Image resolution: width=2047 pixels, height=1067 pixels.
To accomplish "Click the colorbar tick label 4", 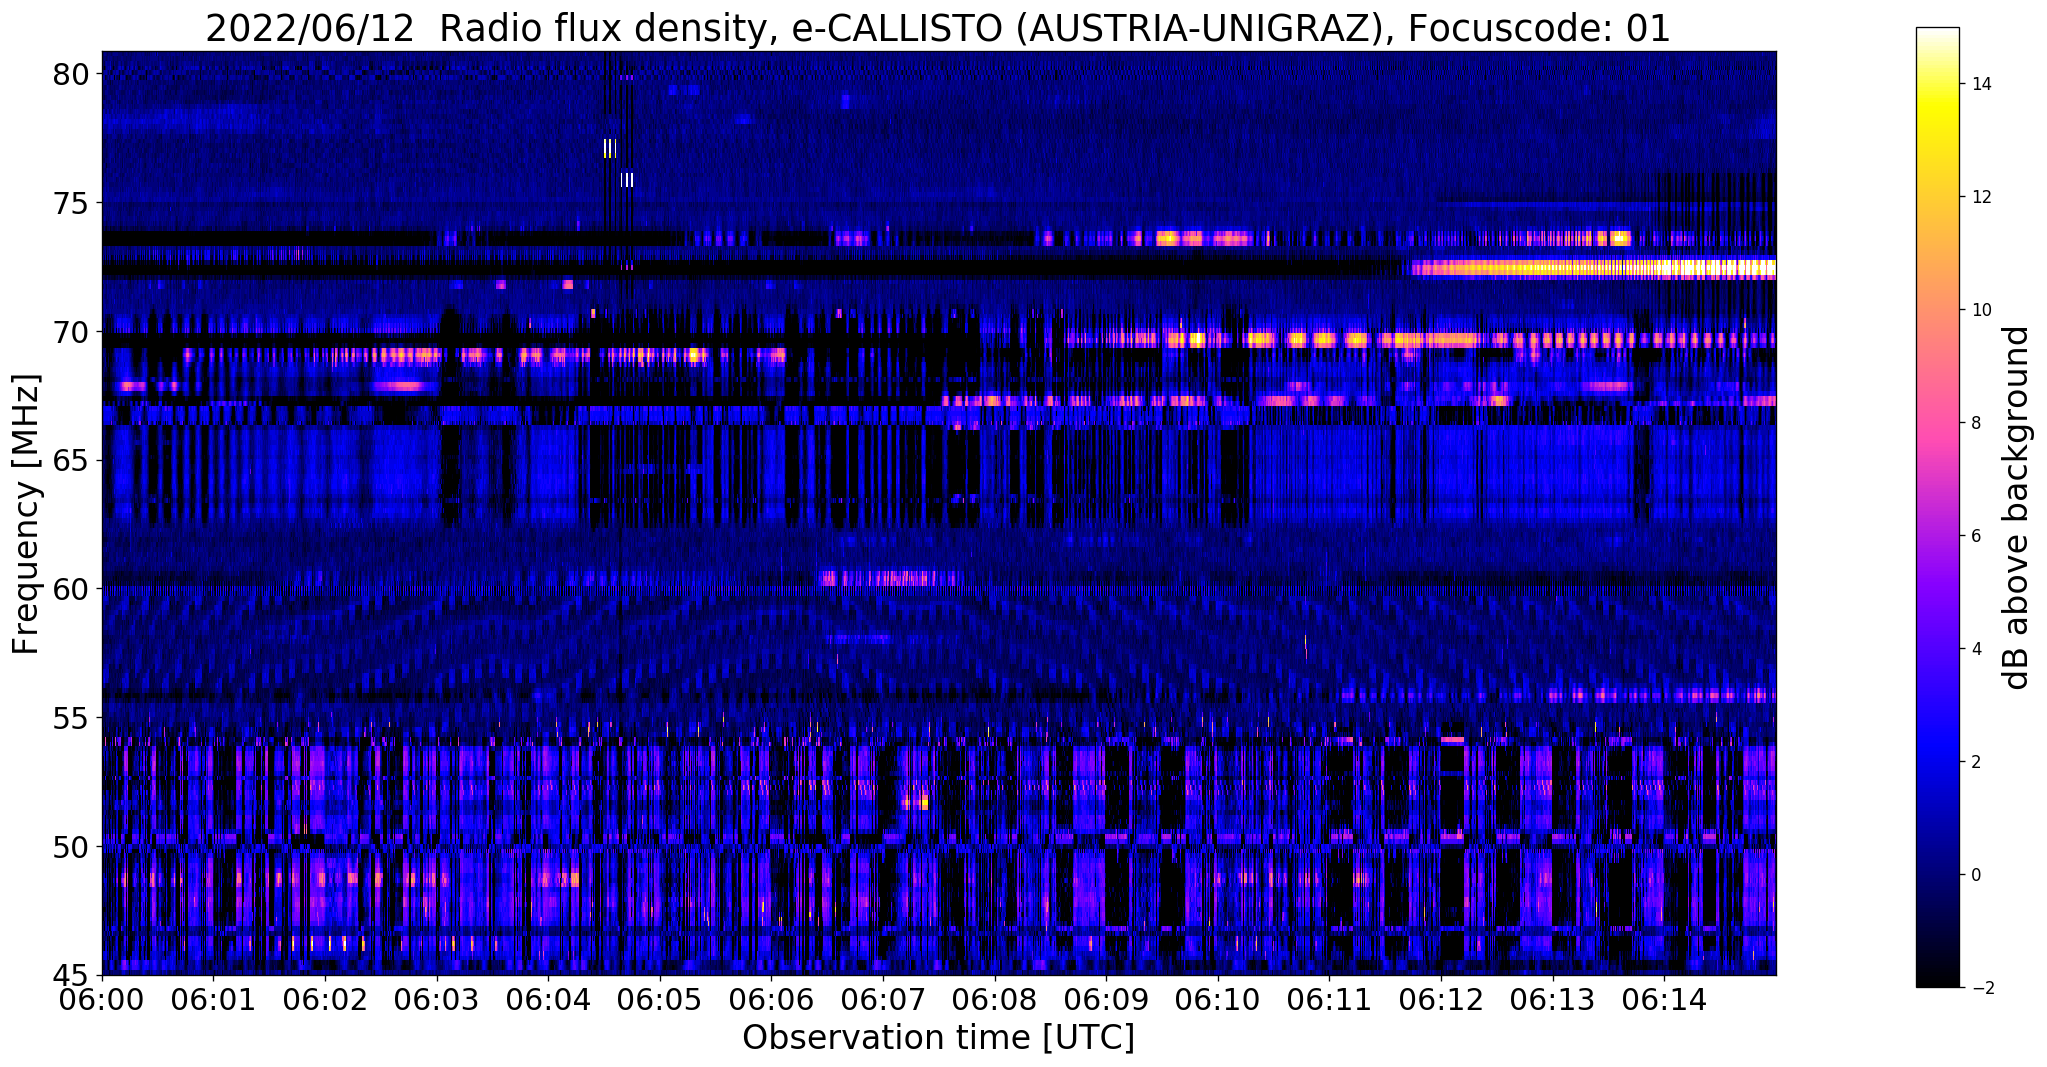I will pos(1975,649).
